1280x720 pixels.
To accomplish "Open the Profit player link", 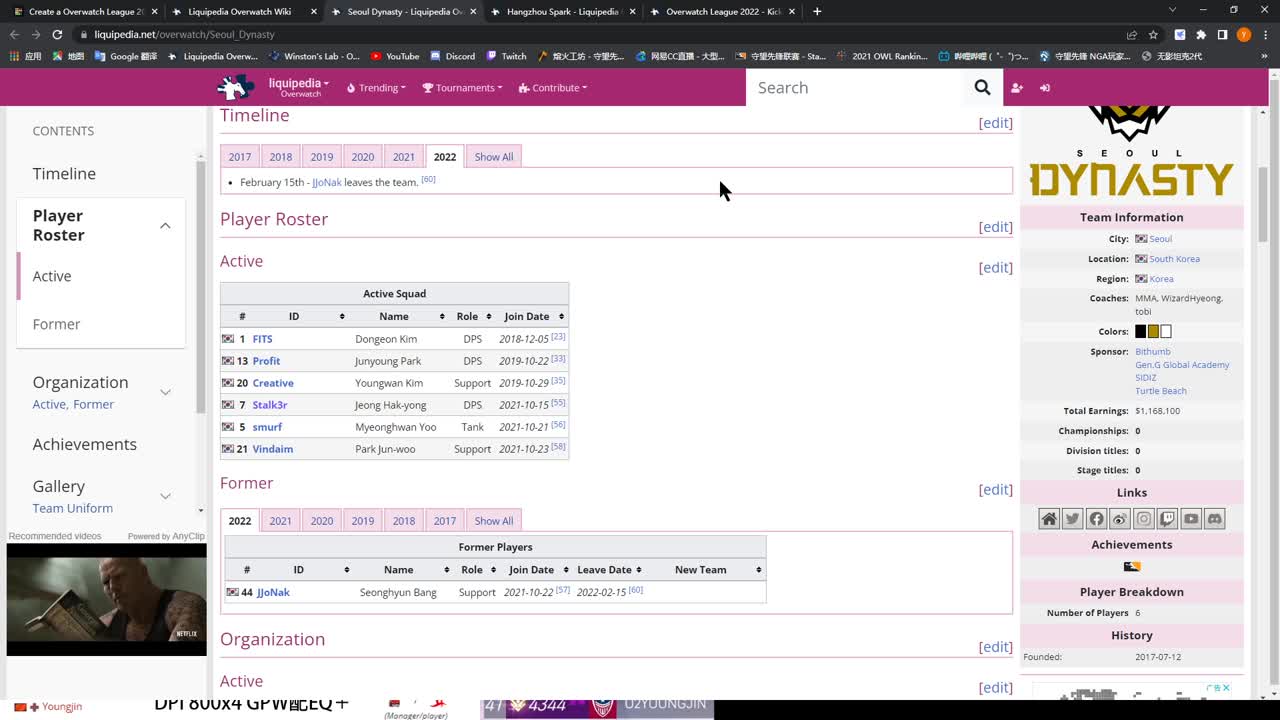I will [x=266, y=361].
